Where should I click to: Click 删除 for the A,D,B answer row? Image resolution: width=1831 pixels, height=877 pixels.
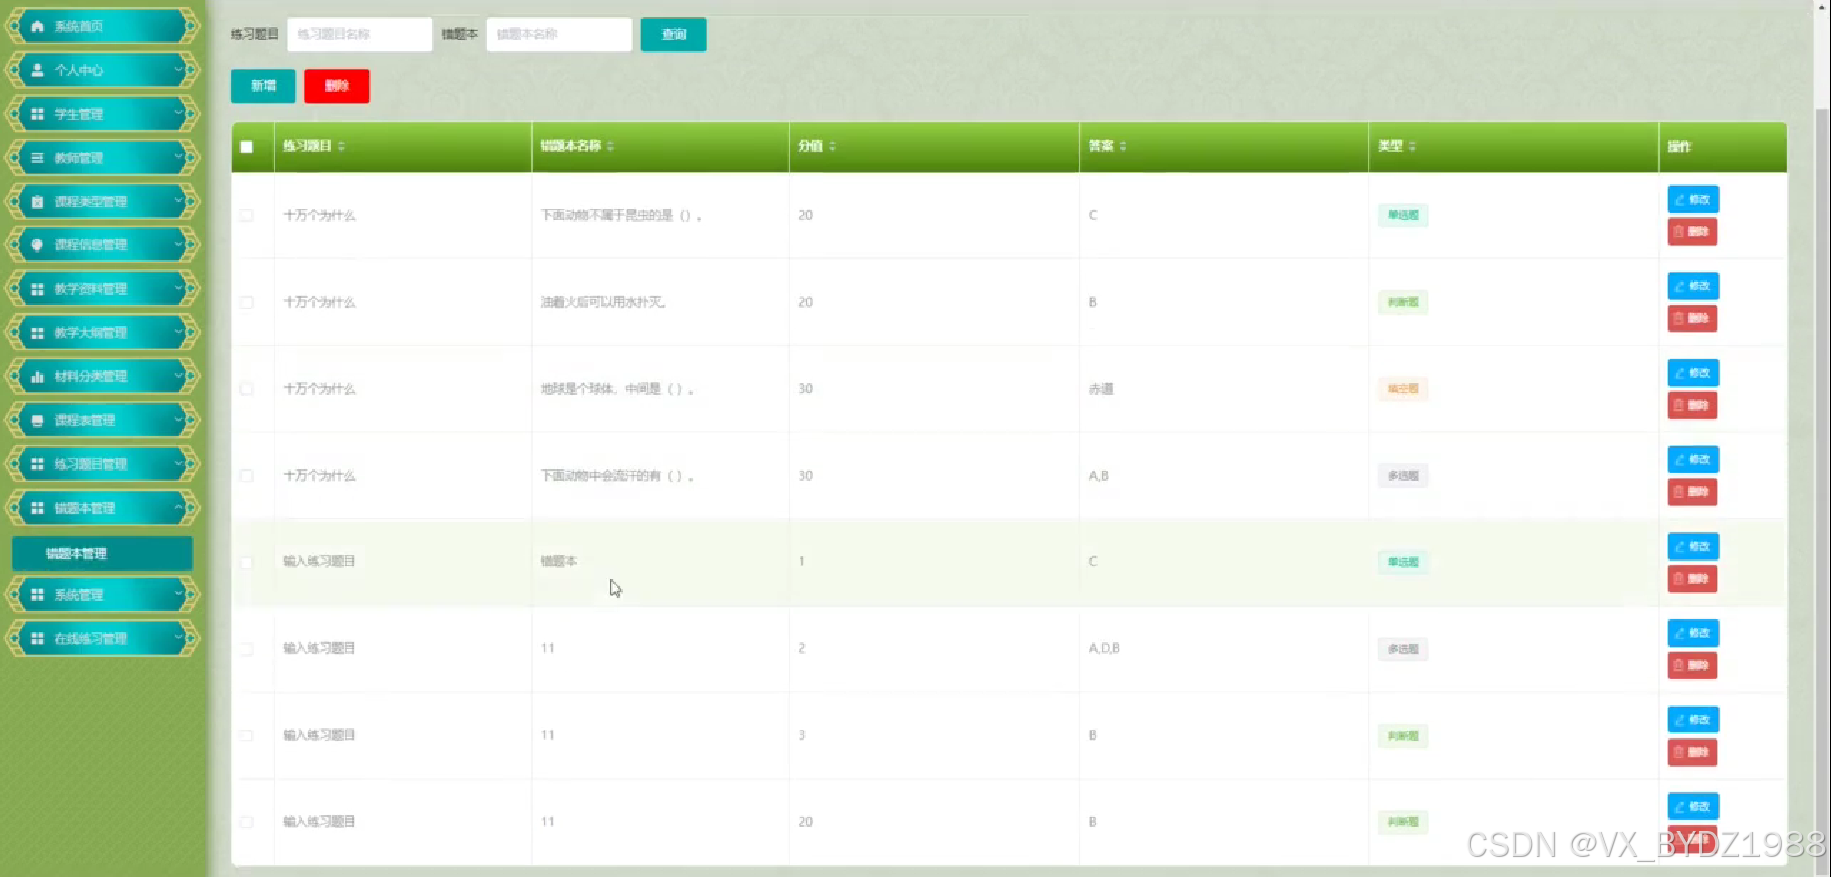pyautogui.click(x=1692, y=665)
